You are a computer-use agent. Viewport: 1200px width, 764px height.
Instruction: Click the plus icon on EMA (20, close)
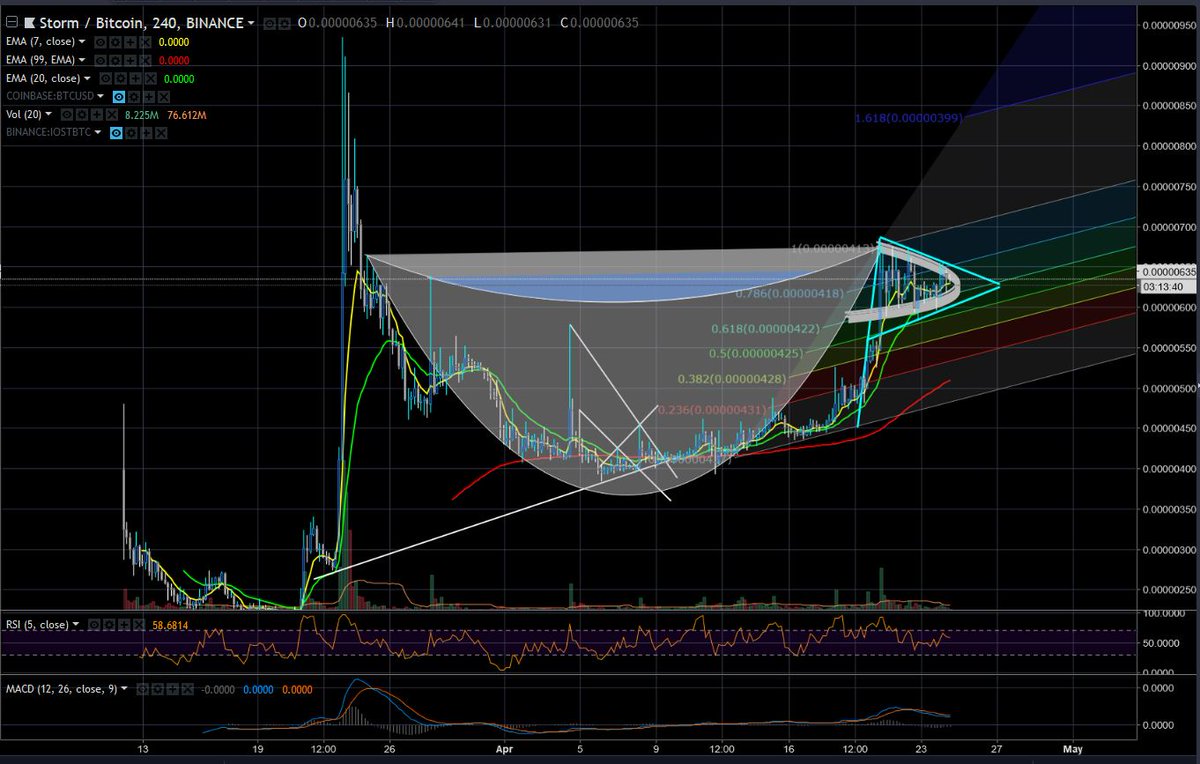[133, 78]
